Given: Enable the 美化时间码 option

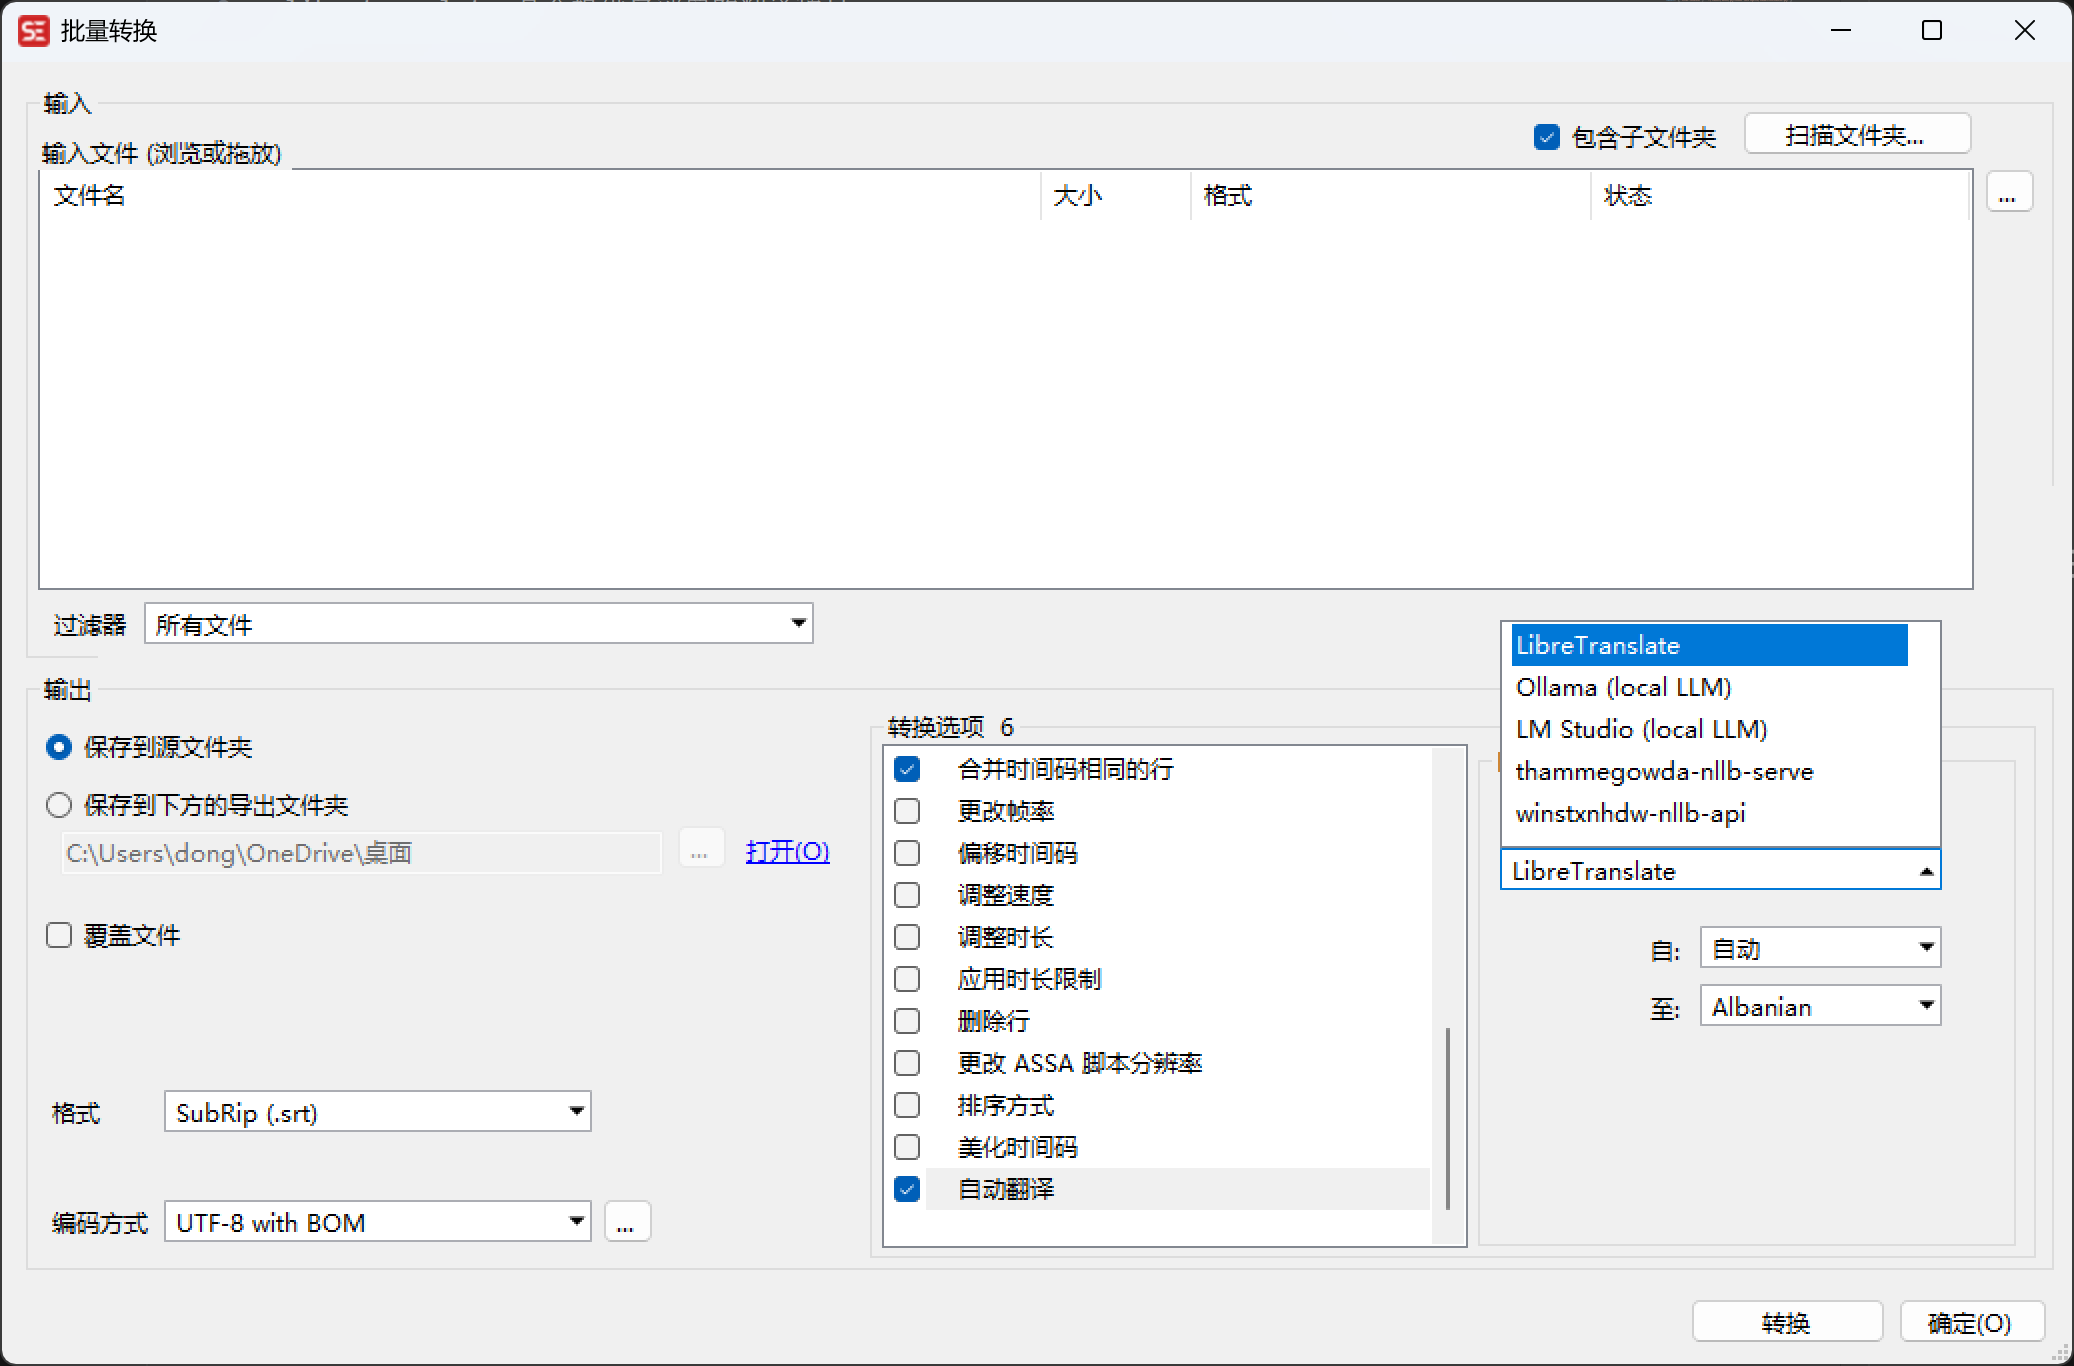Looking at the screenshot, I should click(x=907, y=1147).
